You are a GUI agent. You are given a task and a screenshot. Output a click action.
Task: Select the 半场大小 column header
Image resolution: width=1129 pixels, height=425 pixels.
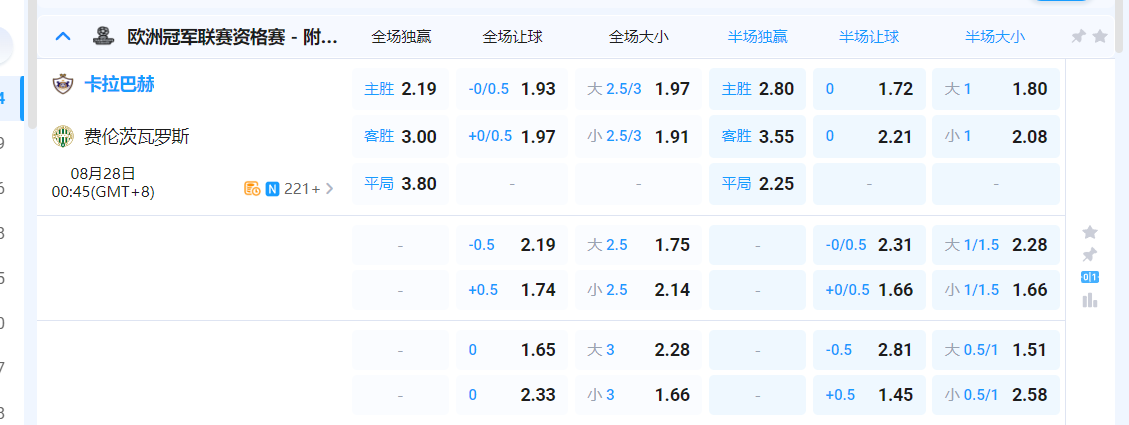coord(995,37)
